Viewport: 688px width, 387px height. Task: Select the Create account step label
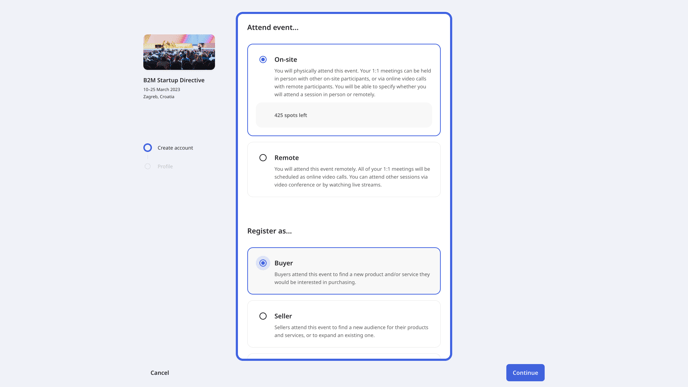pos(175,148)
